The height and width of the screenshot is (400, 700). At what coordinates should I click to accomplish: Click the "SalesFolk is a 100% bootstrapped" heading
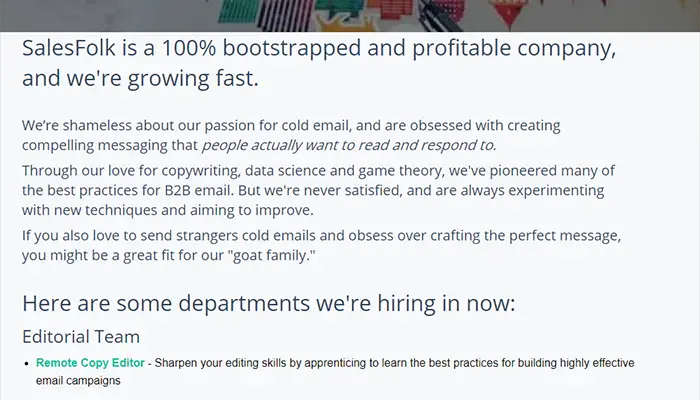[x=319, y=48]
